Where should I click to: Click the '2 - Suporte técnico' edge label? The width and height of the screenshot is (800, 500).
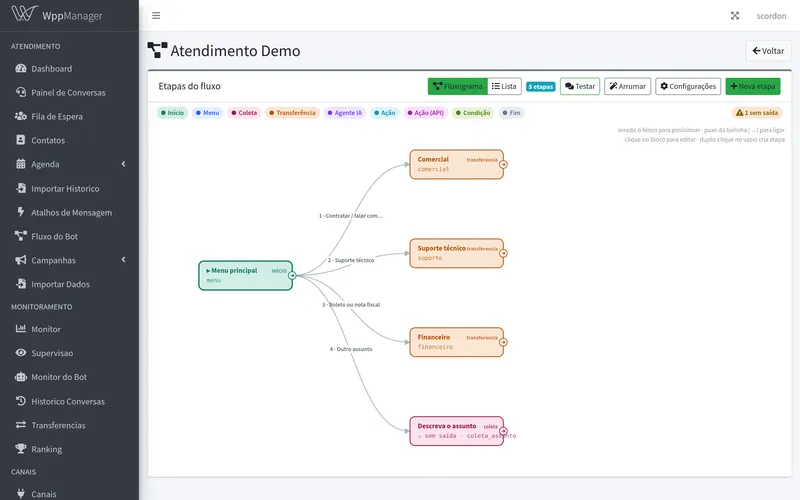pyautogui.click(x=351, y=260)
